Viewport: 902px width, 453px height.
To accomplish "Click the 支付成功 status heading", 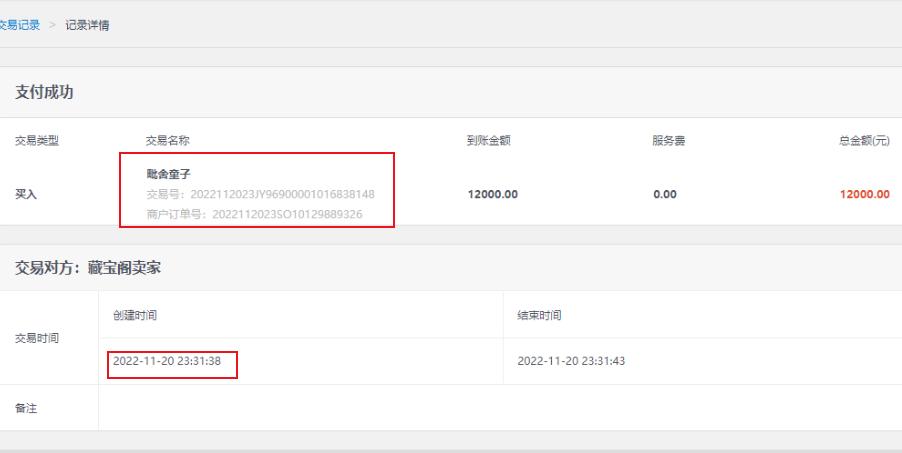I will (44, 93).
